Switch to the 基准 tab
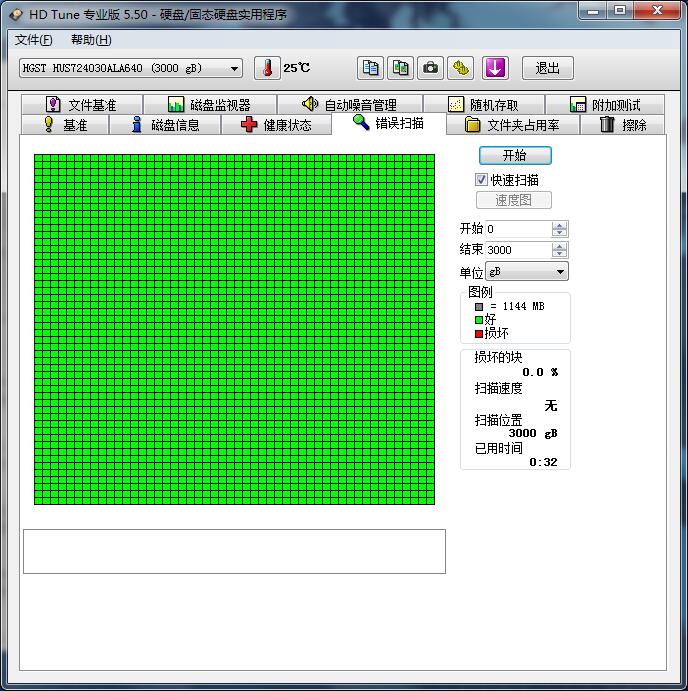688x691 pixels. point(65,125)
